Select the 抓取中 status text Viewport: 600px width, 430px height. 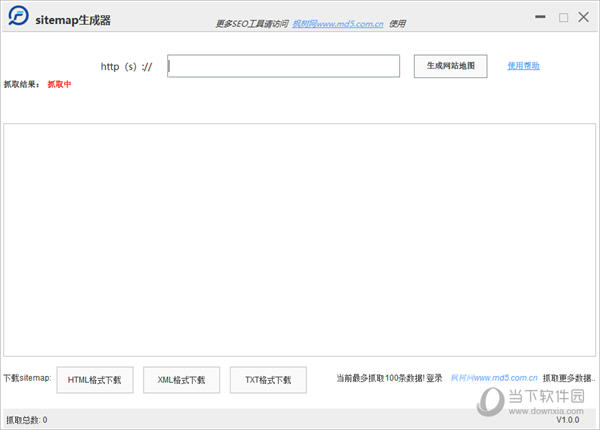[59, 84]
